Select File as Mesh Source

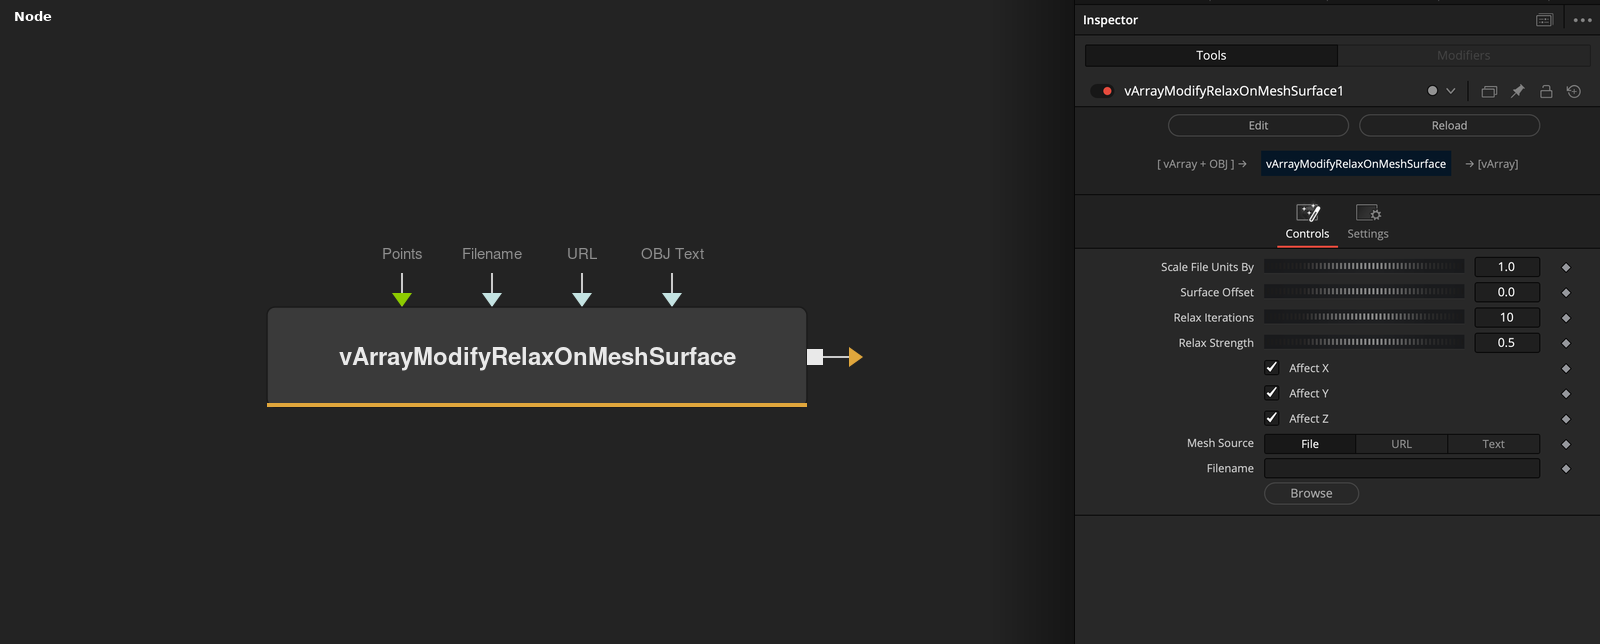(1310, 444)
